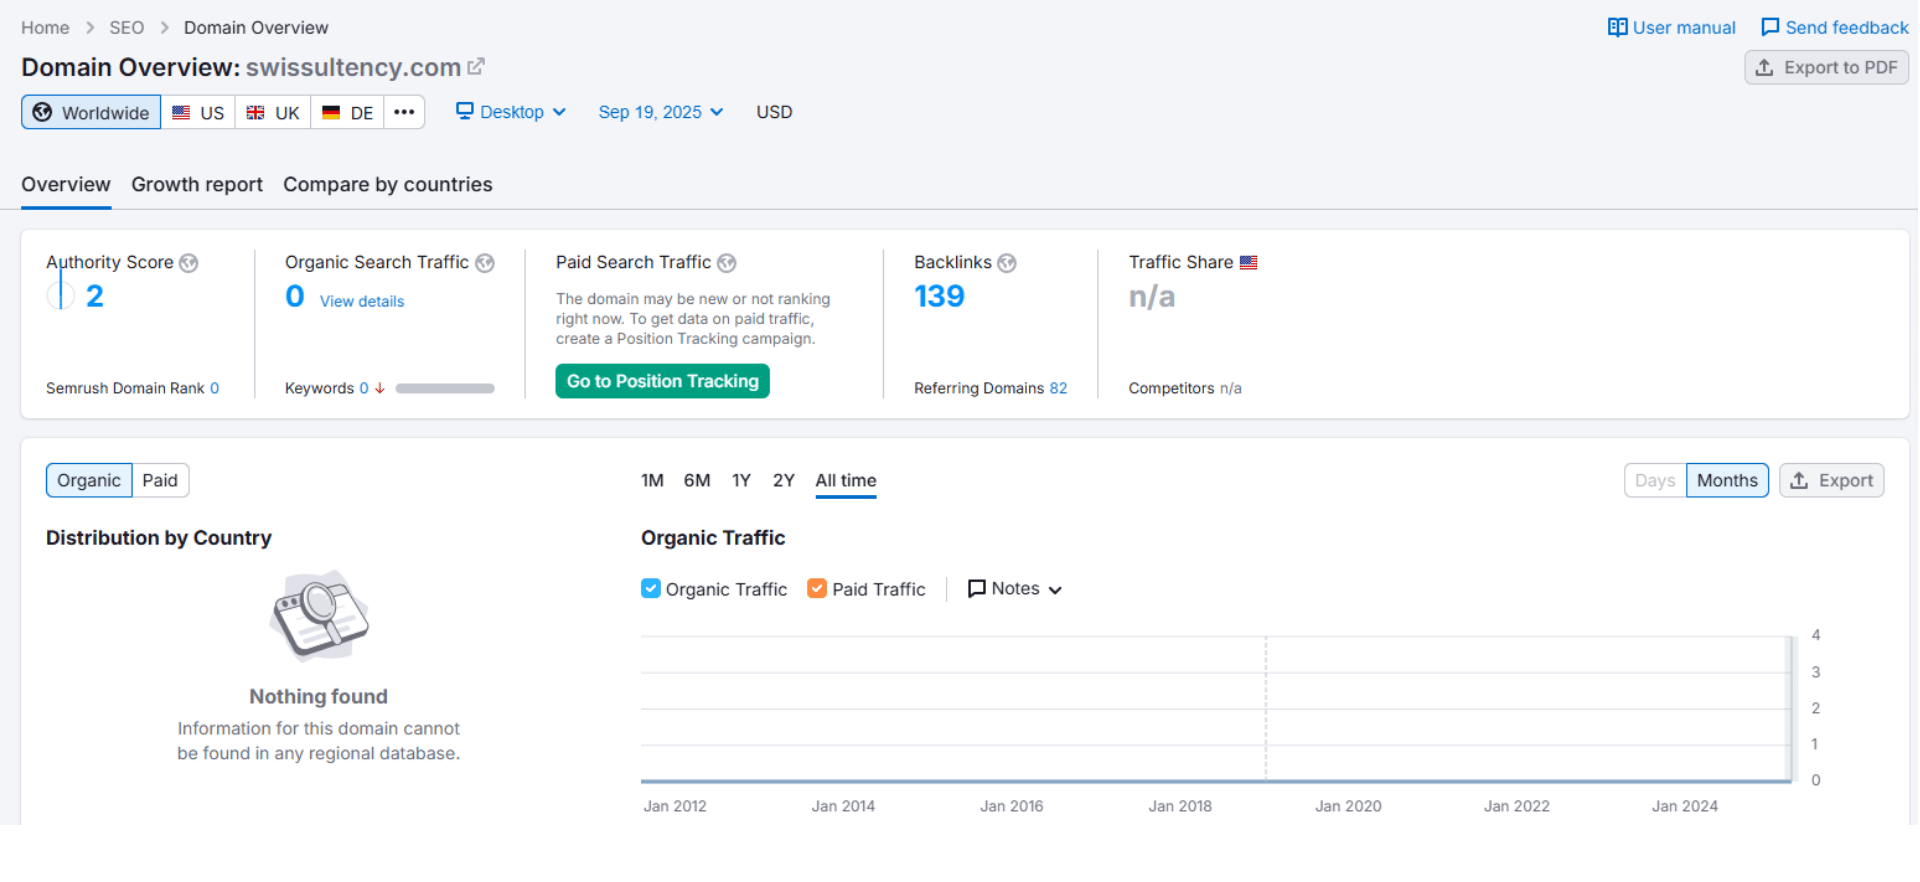Click the US flag beside Traffic Share
1920x882 pixels.
pos(1249,262)
